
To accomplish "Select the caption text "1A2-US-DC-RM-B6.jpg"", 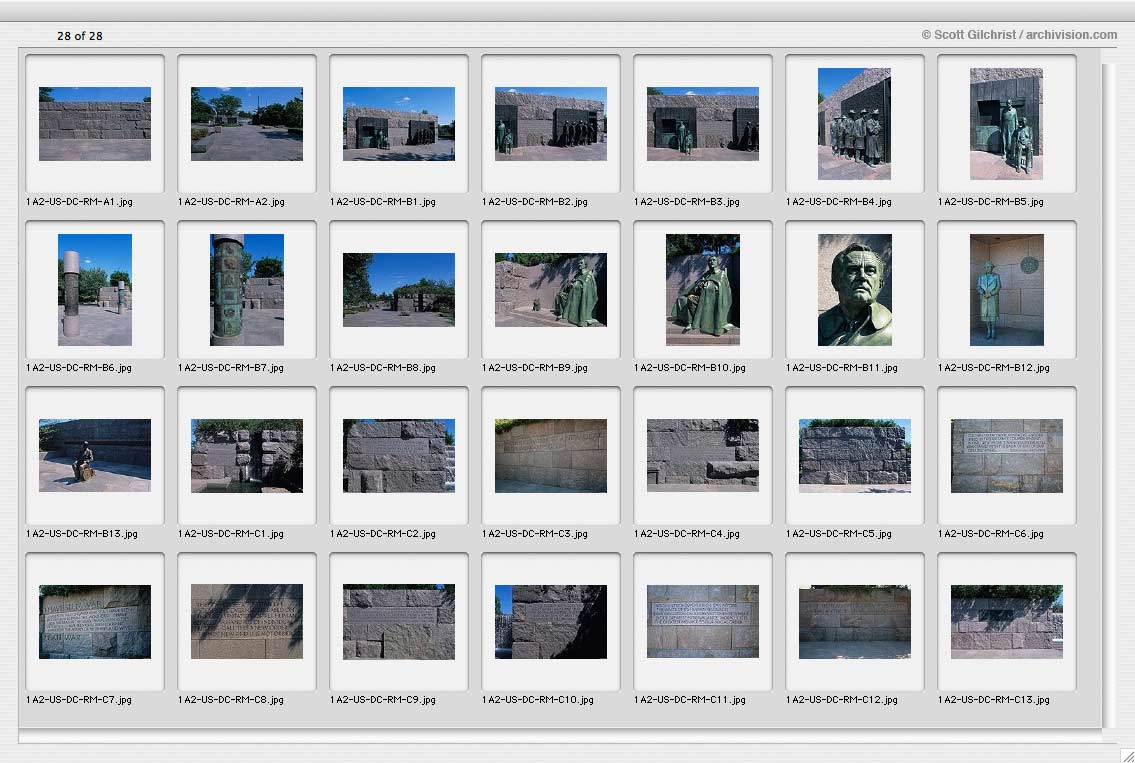I will click(x=79, y=368).
